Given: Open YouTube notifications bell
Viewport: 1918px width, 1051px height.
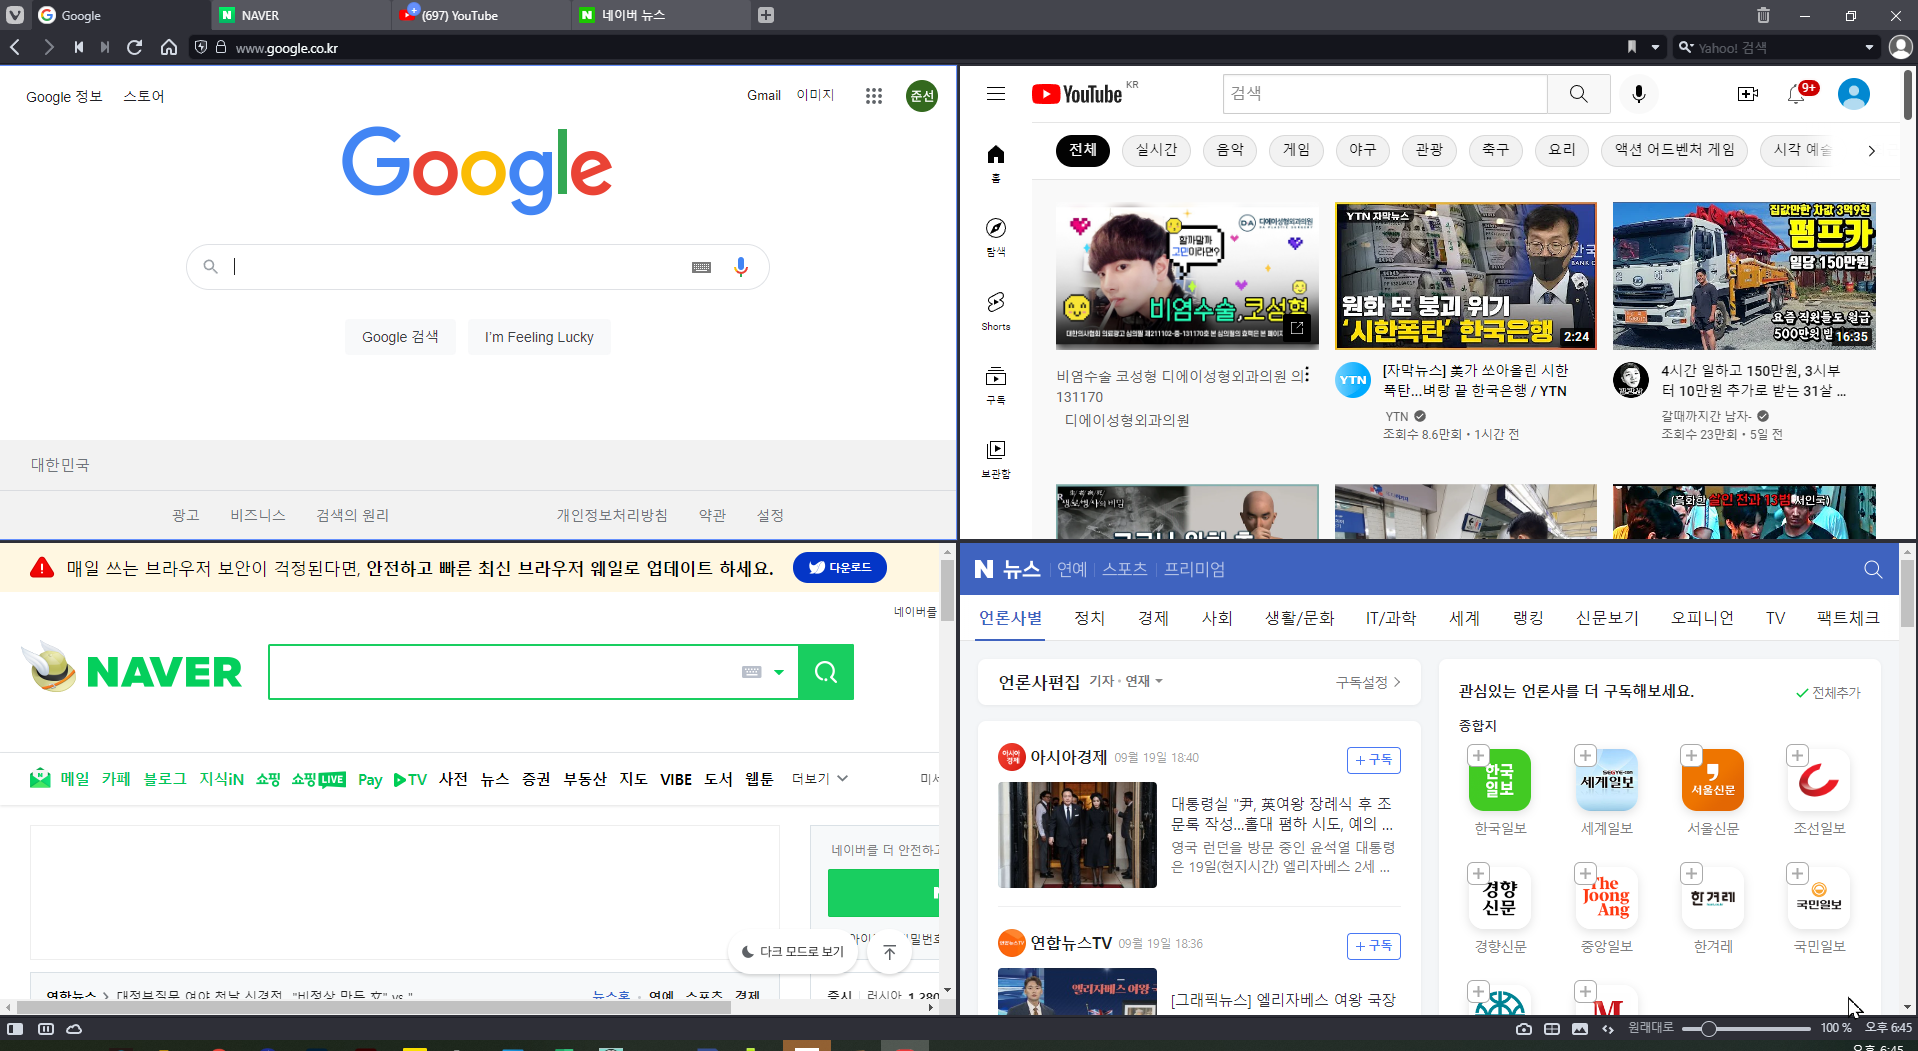Looking at the screenshot, I should pyautogui.click(x=1797, y=94).
